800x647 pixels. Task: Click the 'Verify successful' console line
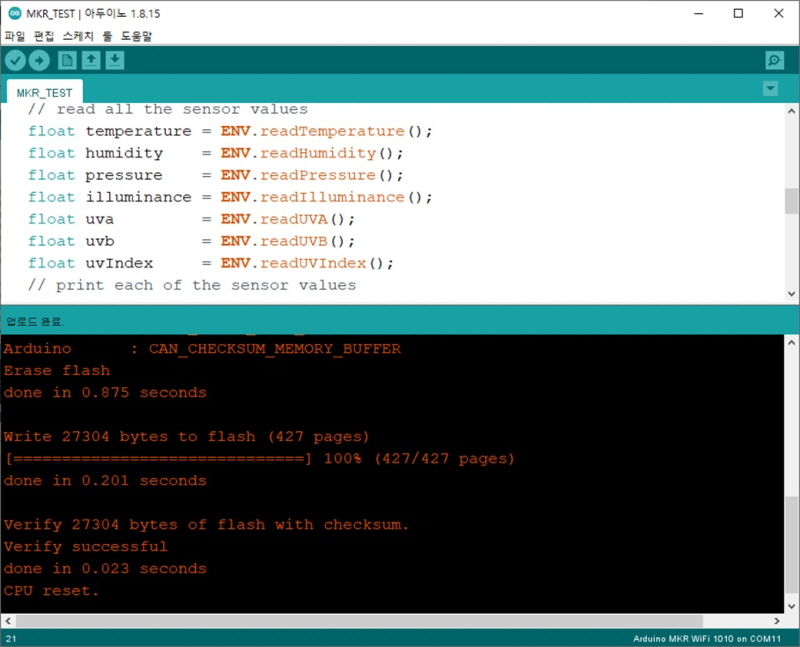click(86, 546)
